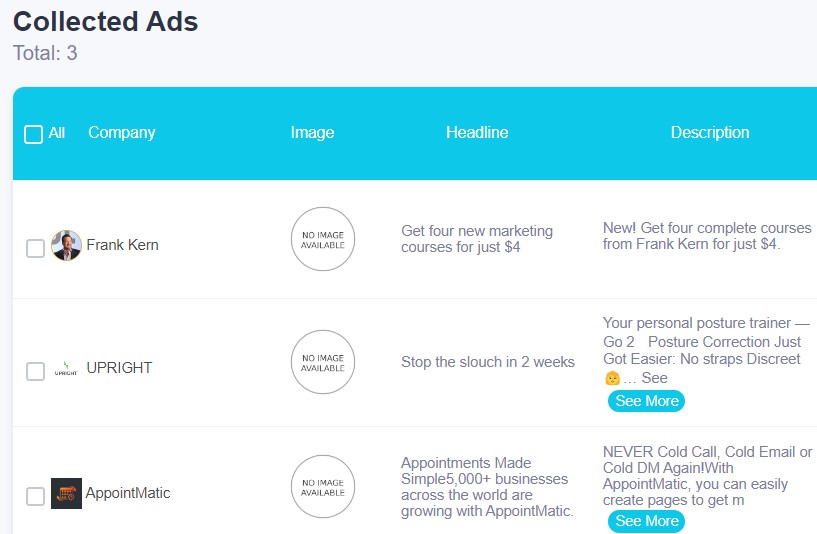Click headline 'Appointments Made Simple5,000+ businesses'
Viewport: 817px width, 534px height.
(x=487, y=487)
